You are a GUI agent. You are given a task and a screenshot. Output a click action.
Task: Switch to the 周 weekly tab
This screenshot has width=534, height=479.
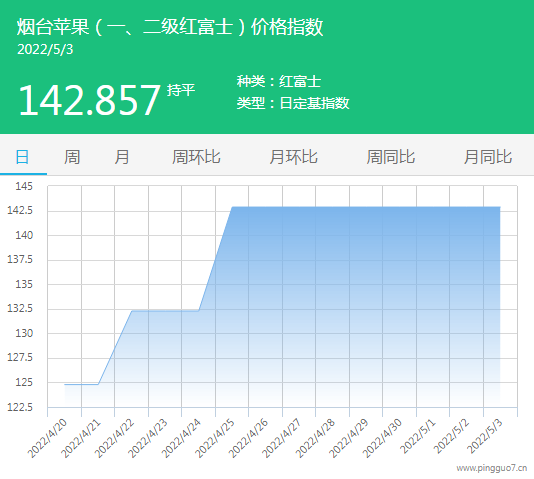click(x=72, y=157)
